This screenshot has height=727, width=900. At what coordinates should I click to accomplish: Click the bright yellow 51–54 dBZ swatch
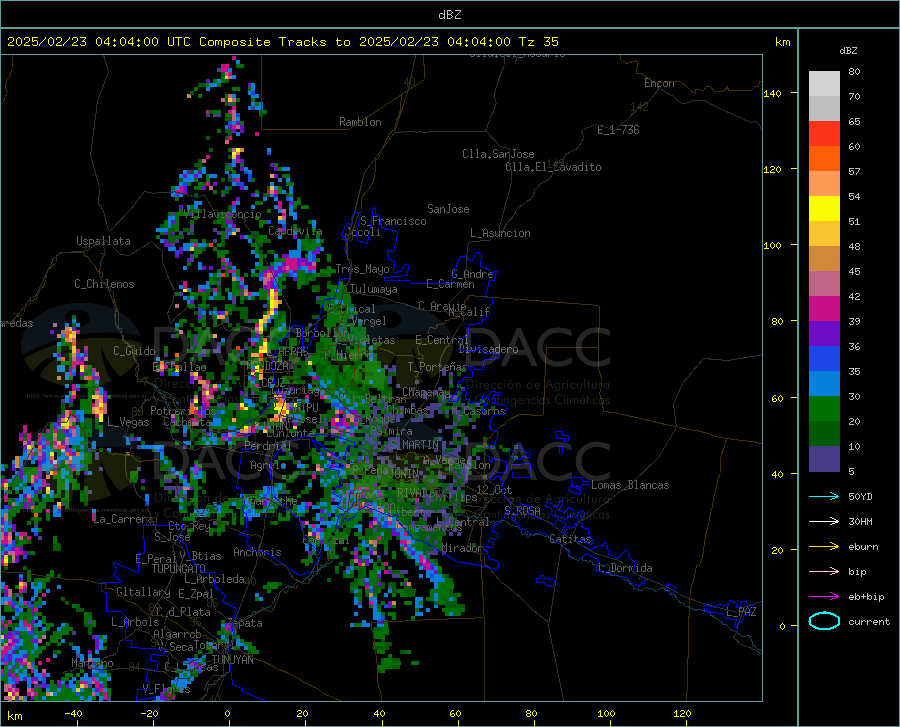824,209
